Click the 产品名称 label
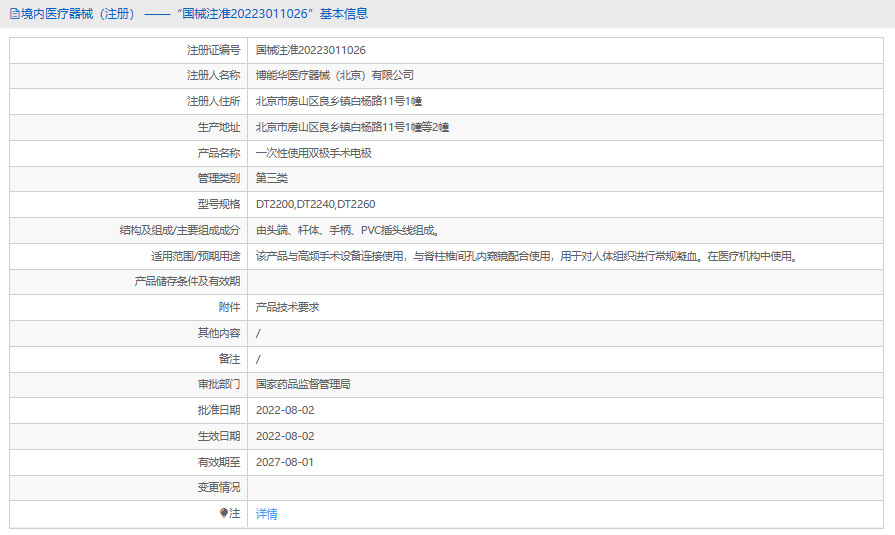Image resolution: width=895 pixels, height=535 pixels. pyautogui.click(x=219, y=153)
